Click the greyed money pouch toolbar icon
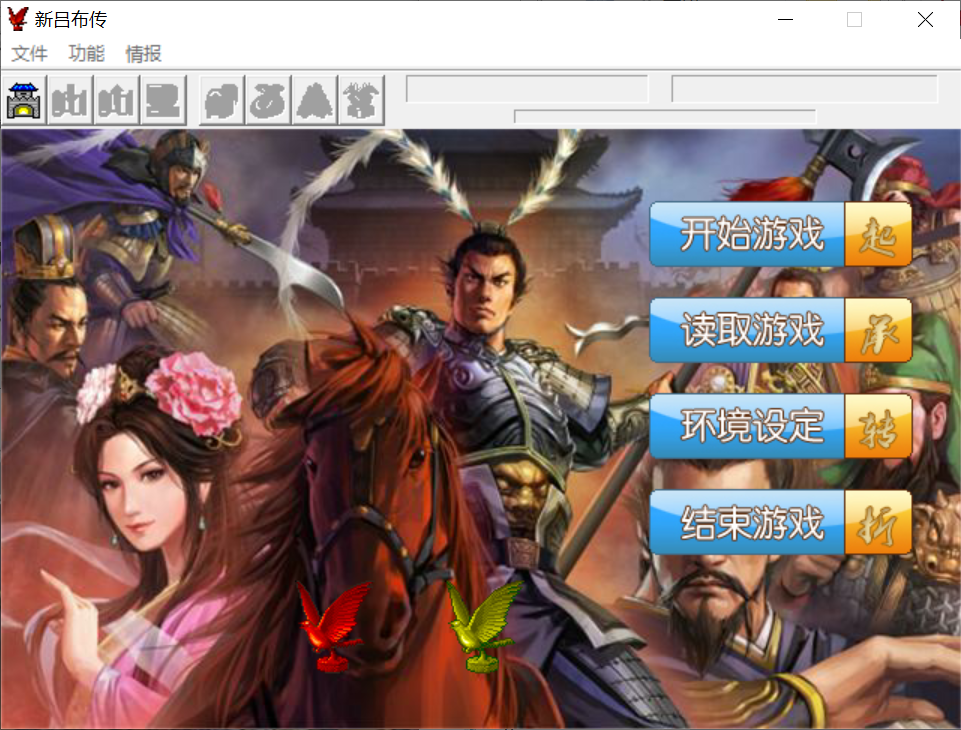 [268, 101]
